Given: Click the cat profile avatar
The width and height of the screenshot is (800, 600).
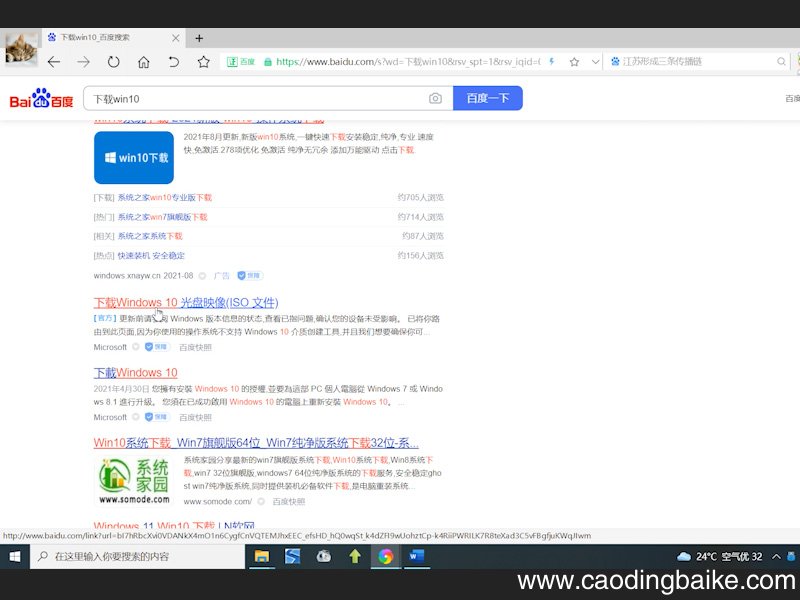Looking at the screenshot, I should tap(21, 49).
